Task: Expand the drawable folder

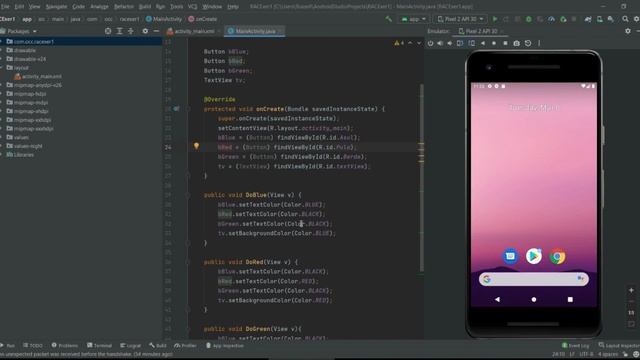Action: (2, 50)
